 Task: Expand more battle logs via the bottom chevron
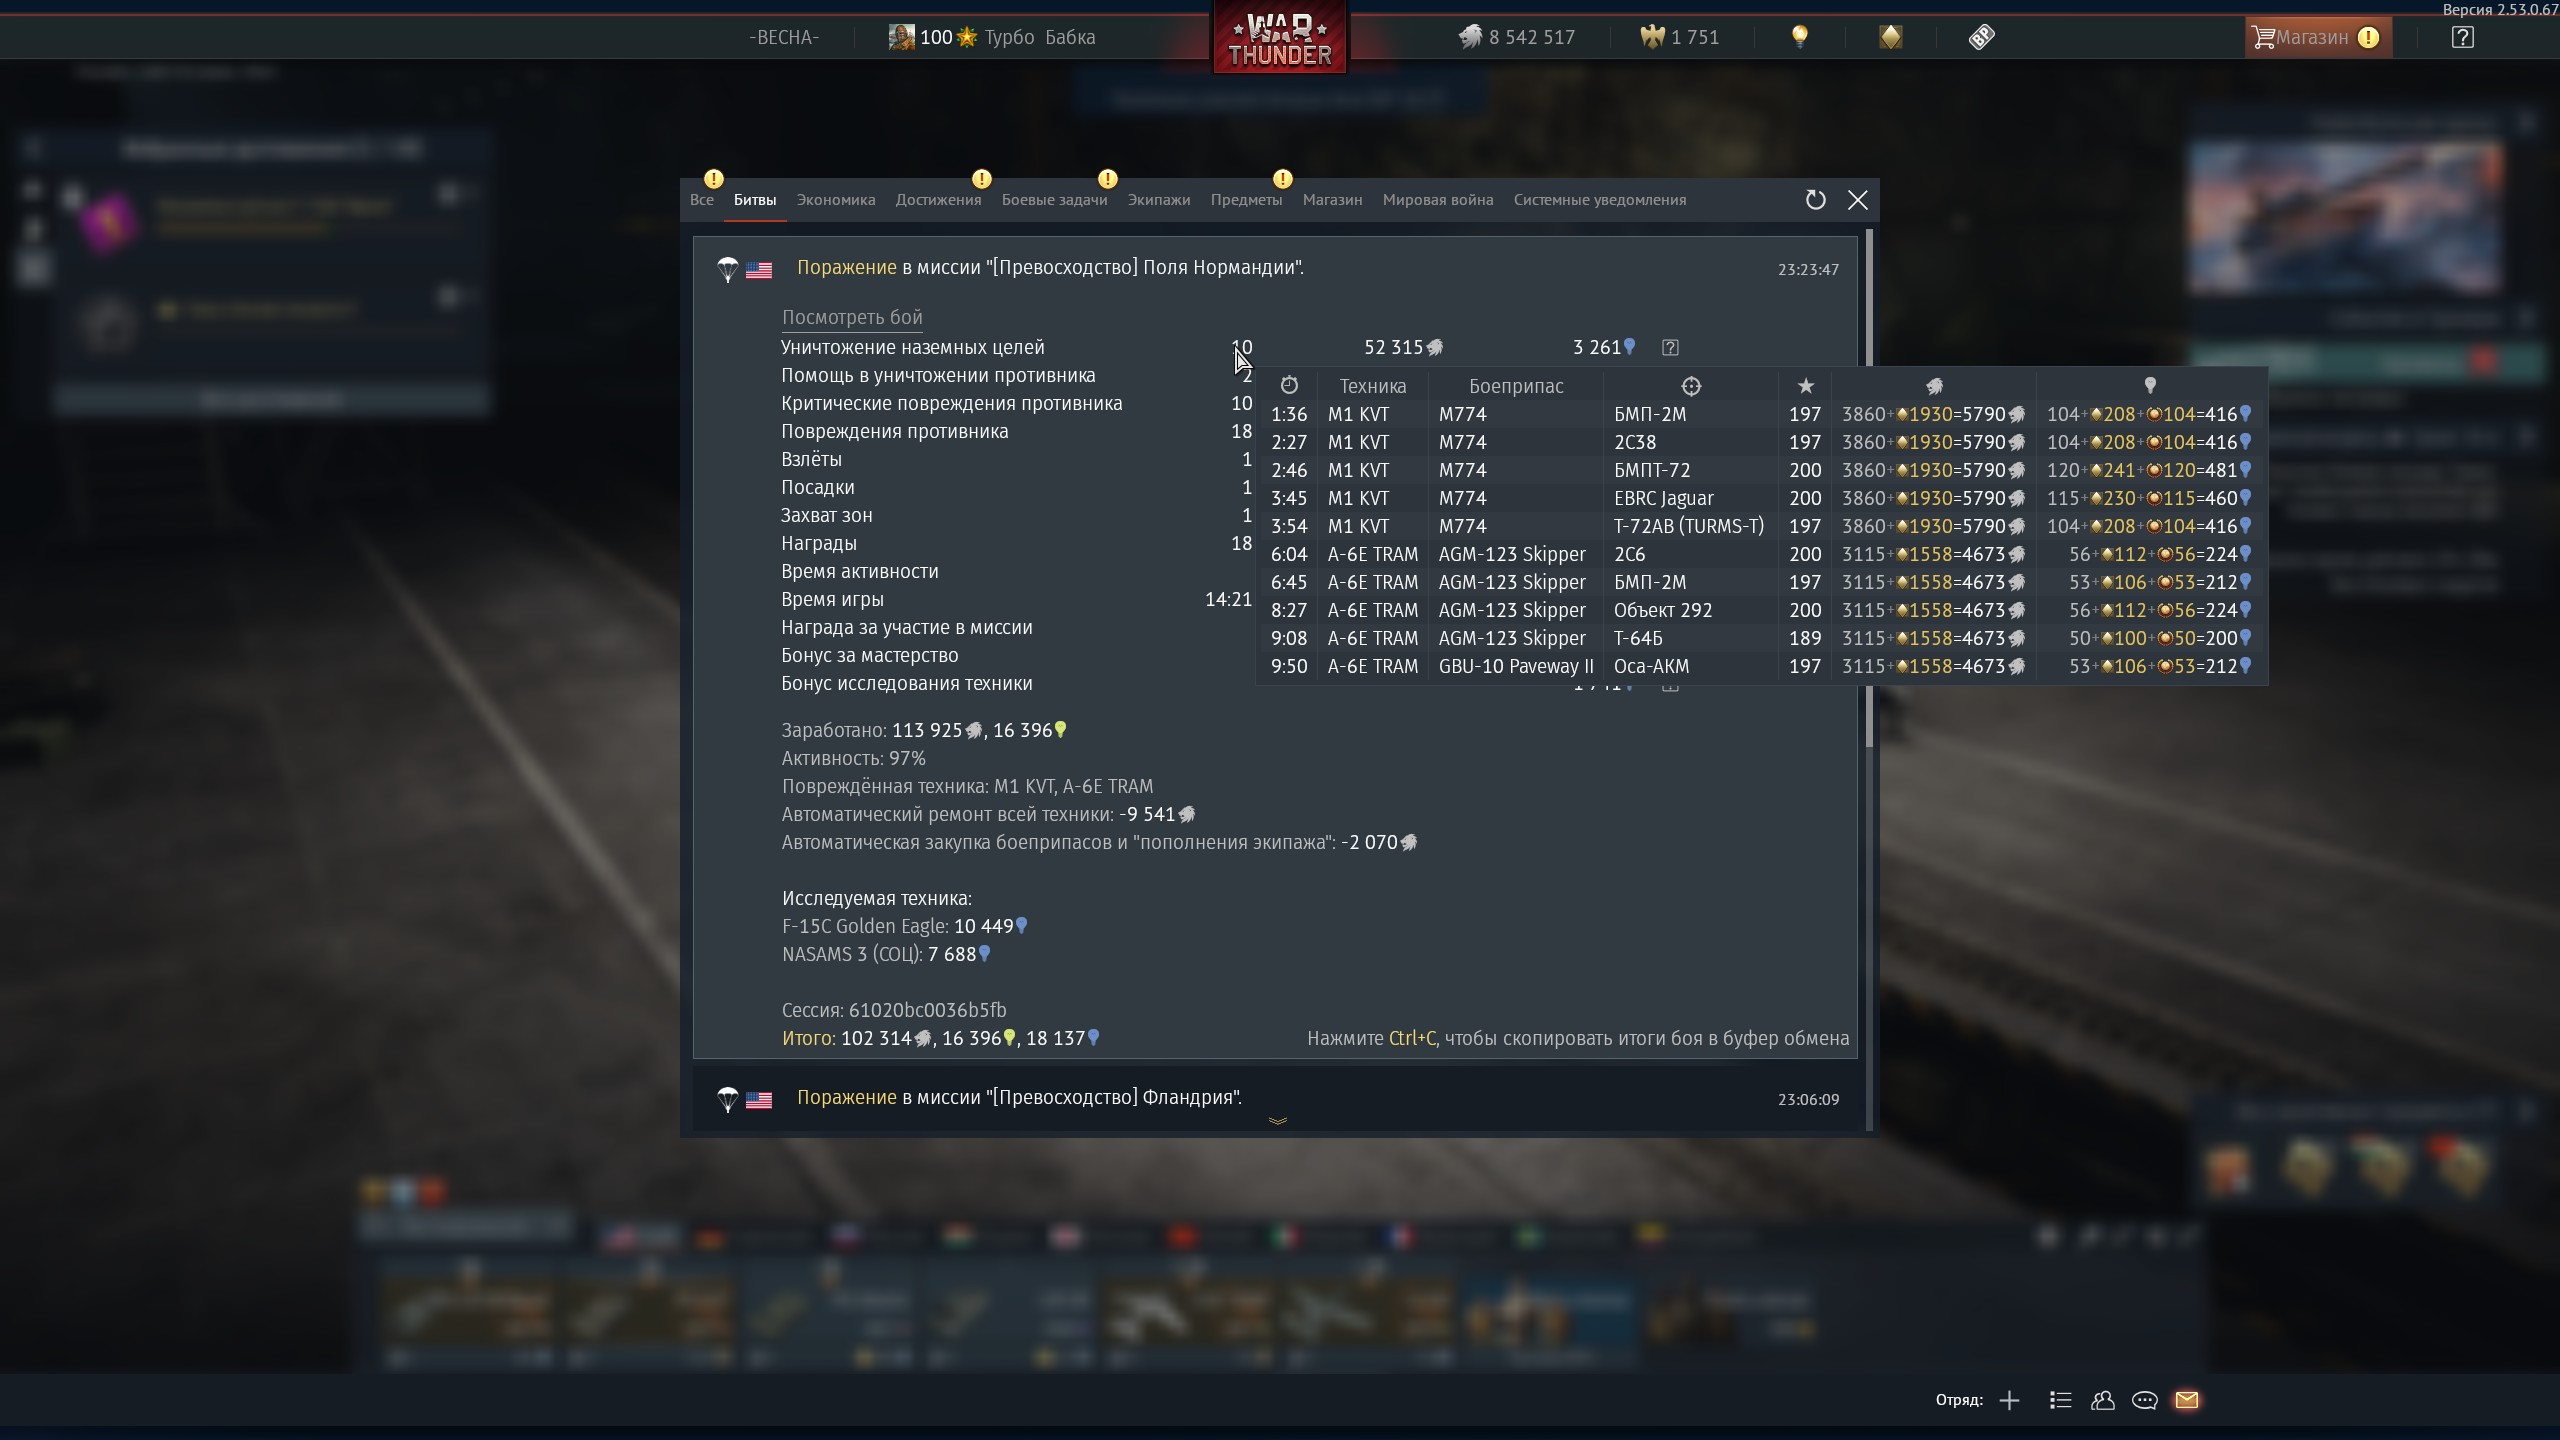pyautogui.click(x=1277, y=1121)
